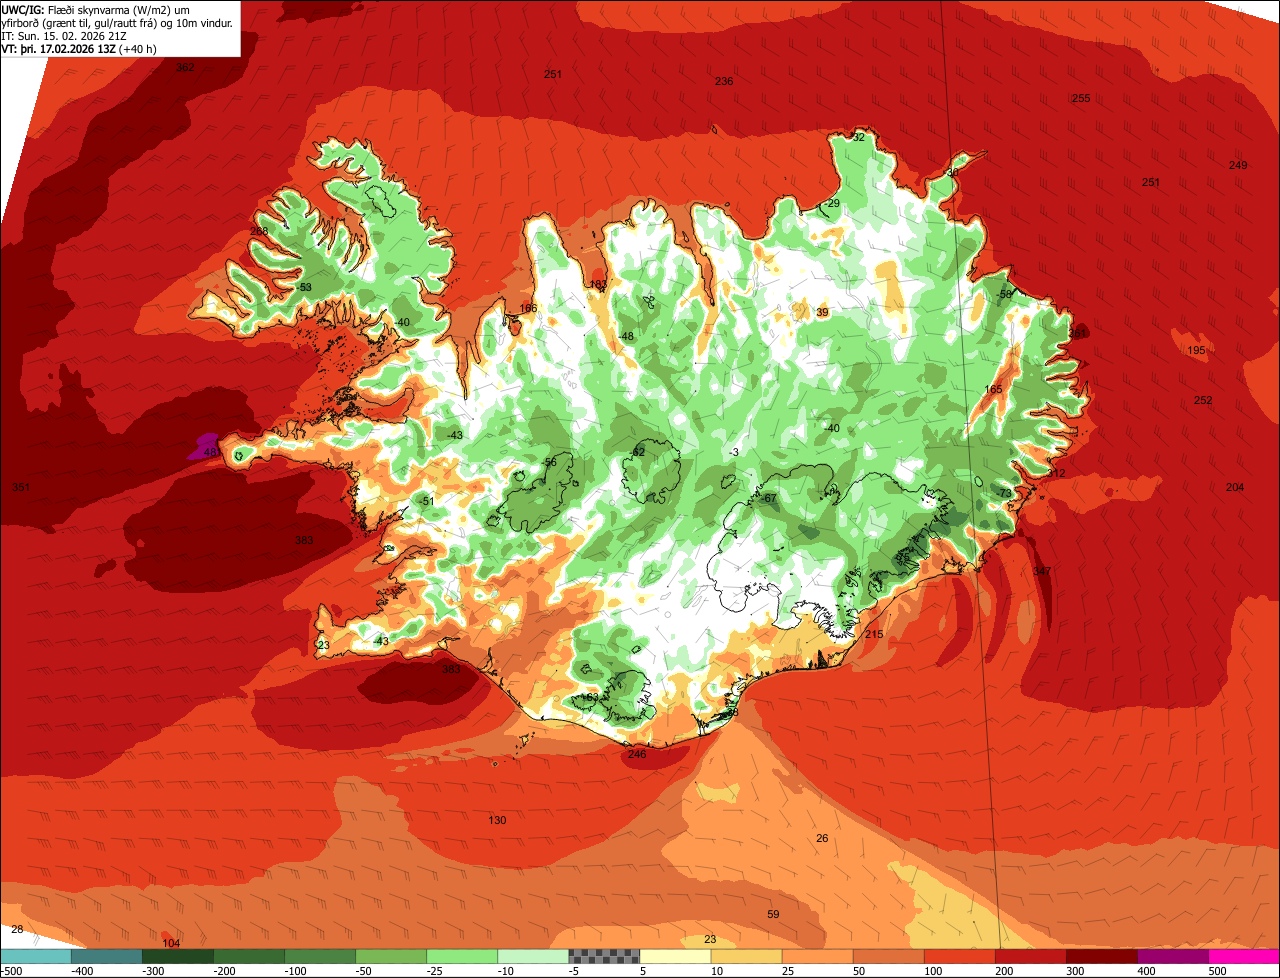Click the map value -3
The width and height of the screenshot is (1280, 978).
[734, 453]
